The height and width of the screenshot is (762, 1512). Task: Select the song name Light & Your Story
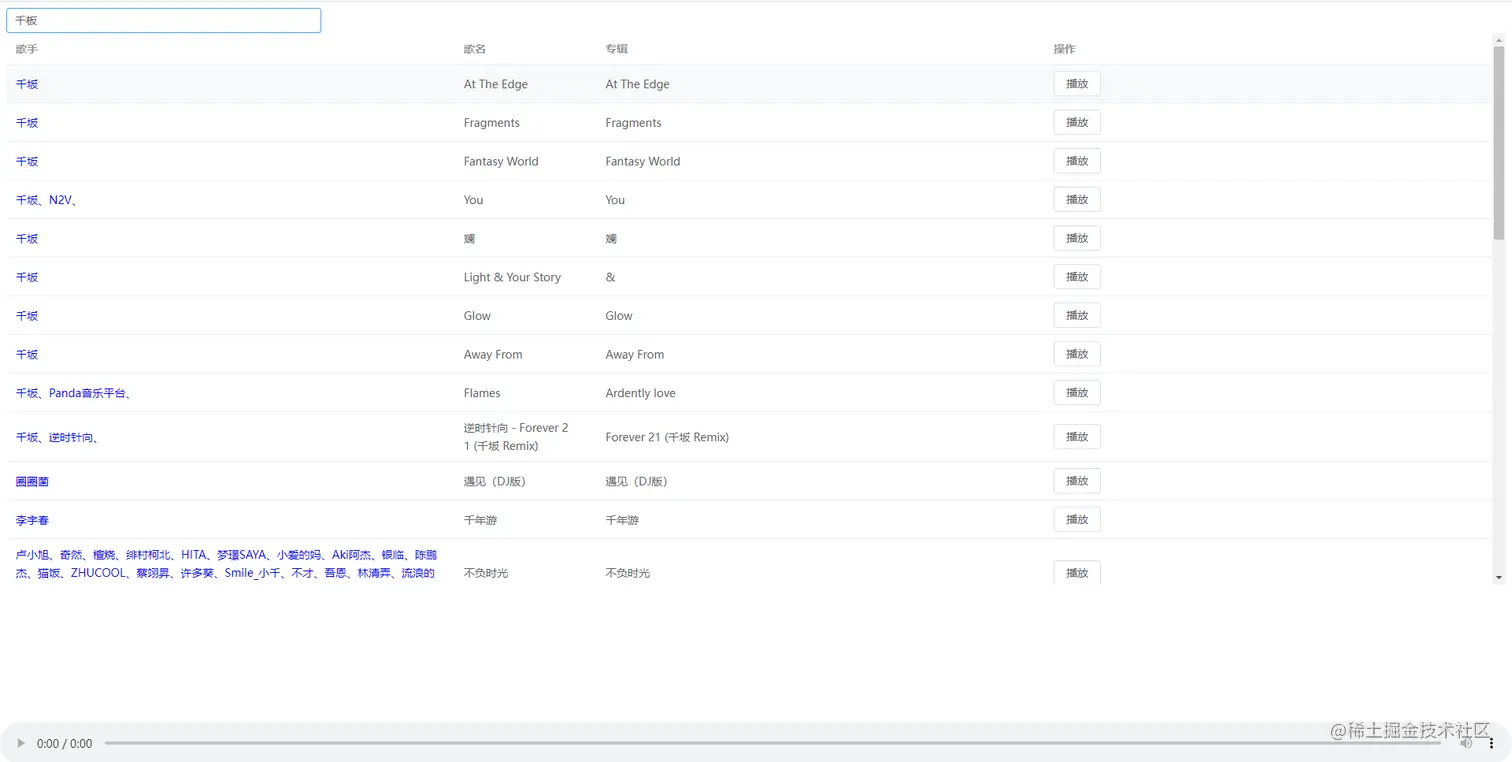(x=512, y=277)
